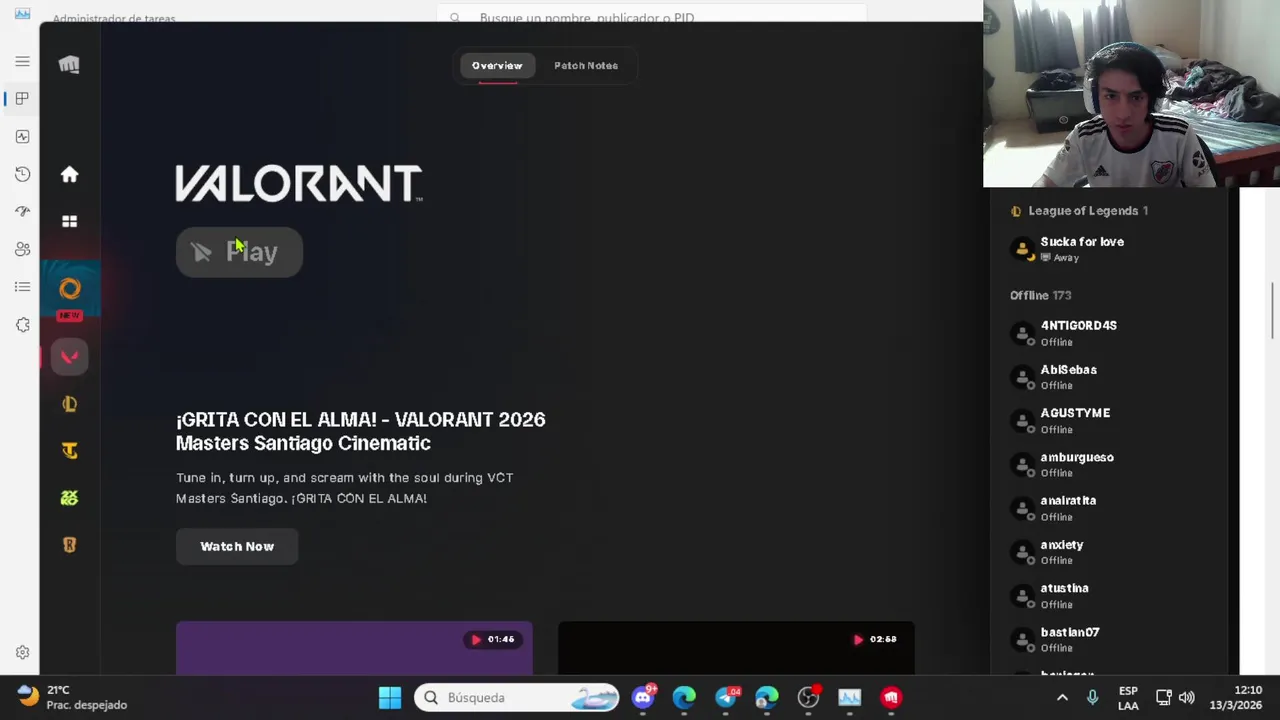Open Task Manager Processes page icon

pos(22,98)
